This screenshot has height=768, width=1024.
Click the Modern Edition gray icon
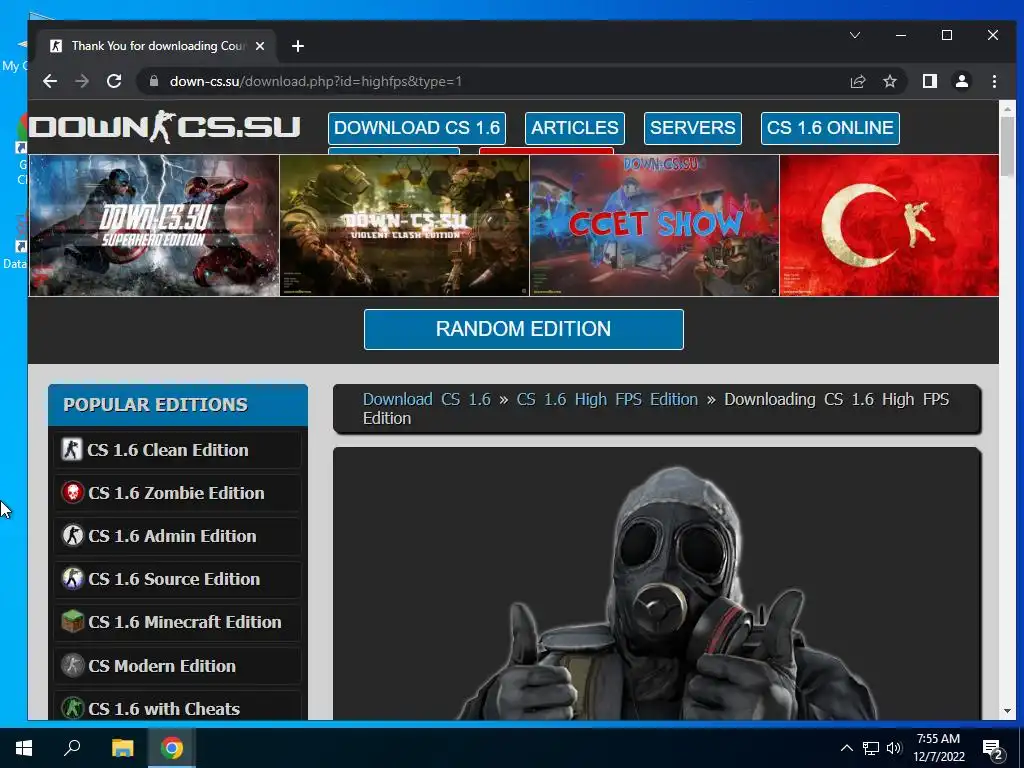(72, 665)
